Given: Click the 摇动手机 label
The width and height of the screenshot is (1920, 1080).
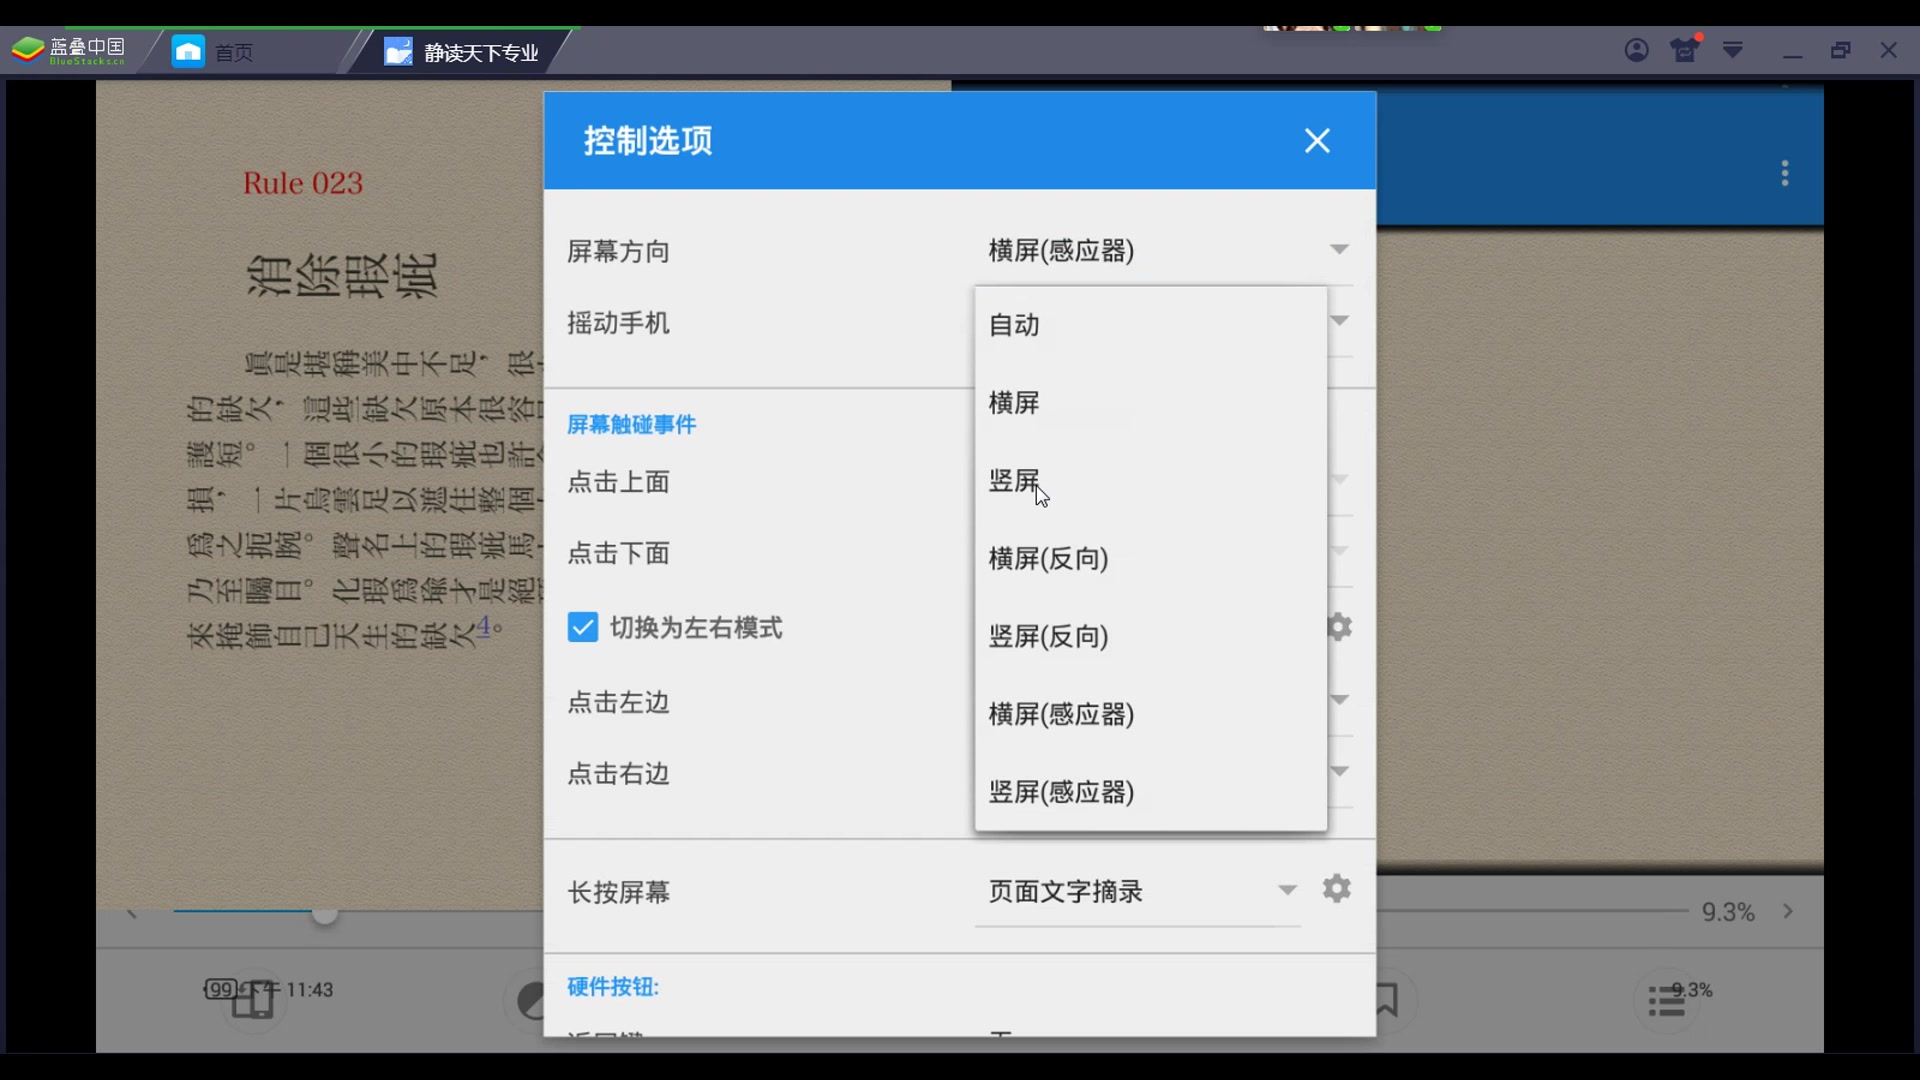Looking at the screenshot, I should click(618, 323).
